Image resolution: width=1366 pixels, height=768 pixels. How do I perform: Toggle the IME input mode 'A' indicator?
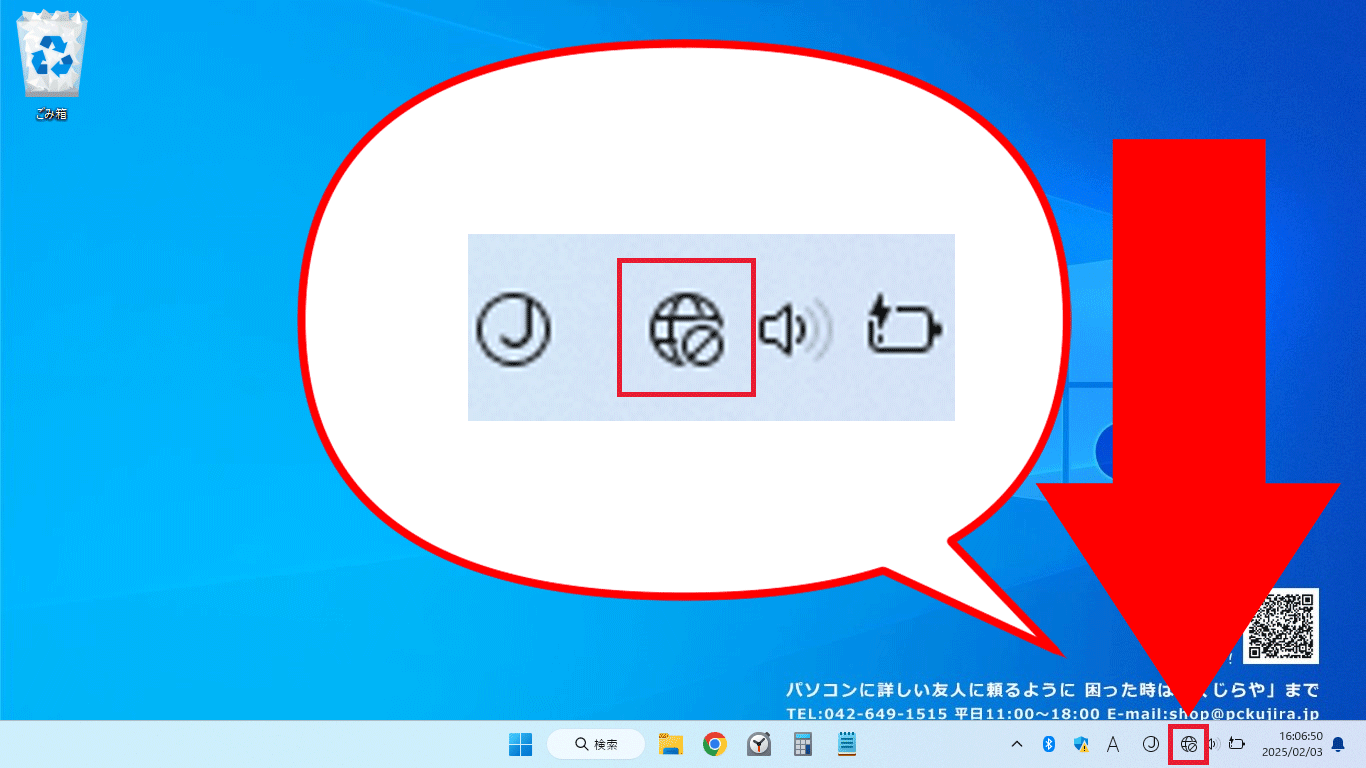click(x=1112, y=744)
